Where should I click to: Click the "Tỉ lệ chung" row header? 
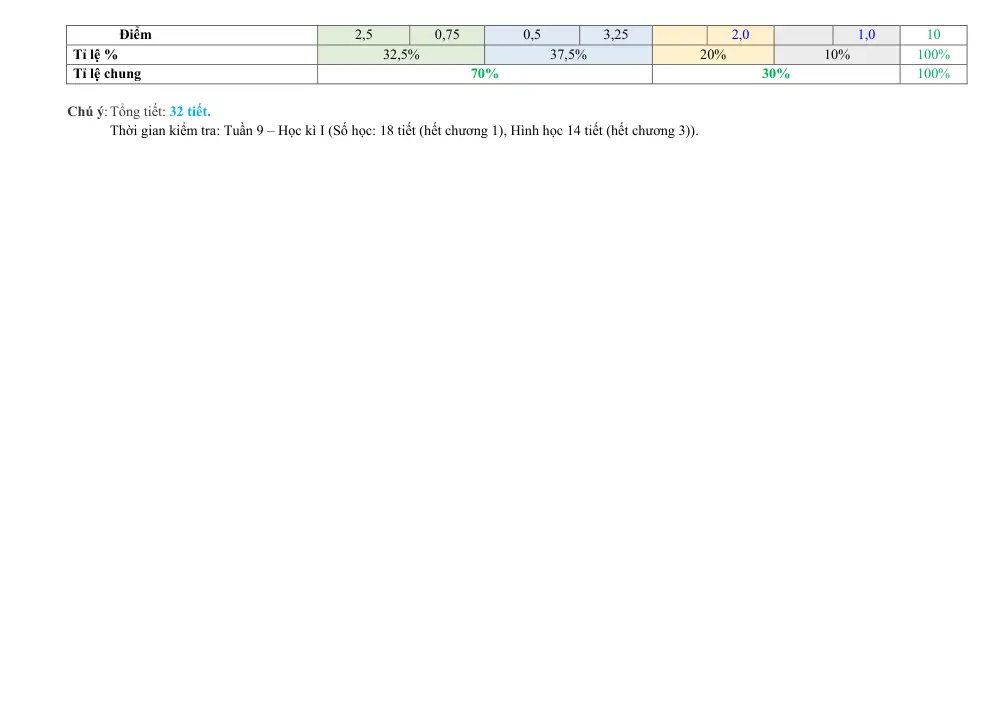(x=192, y=74)
